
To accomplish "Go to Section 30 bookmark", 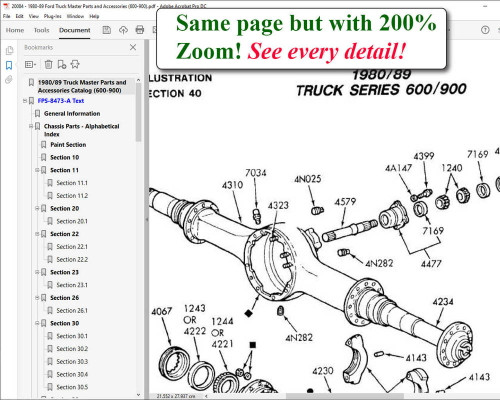I will click(x=64, y=323).
